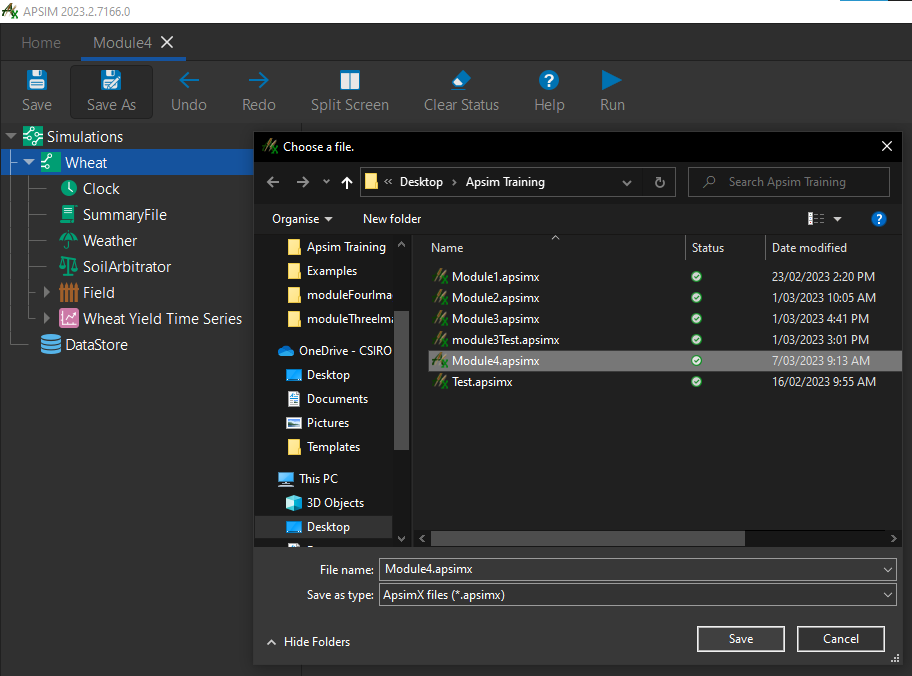Refresh the folder listing
Image resolution: width=912 pixels, height=676 pixels.
point(660,183)
